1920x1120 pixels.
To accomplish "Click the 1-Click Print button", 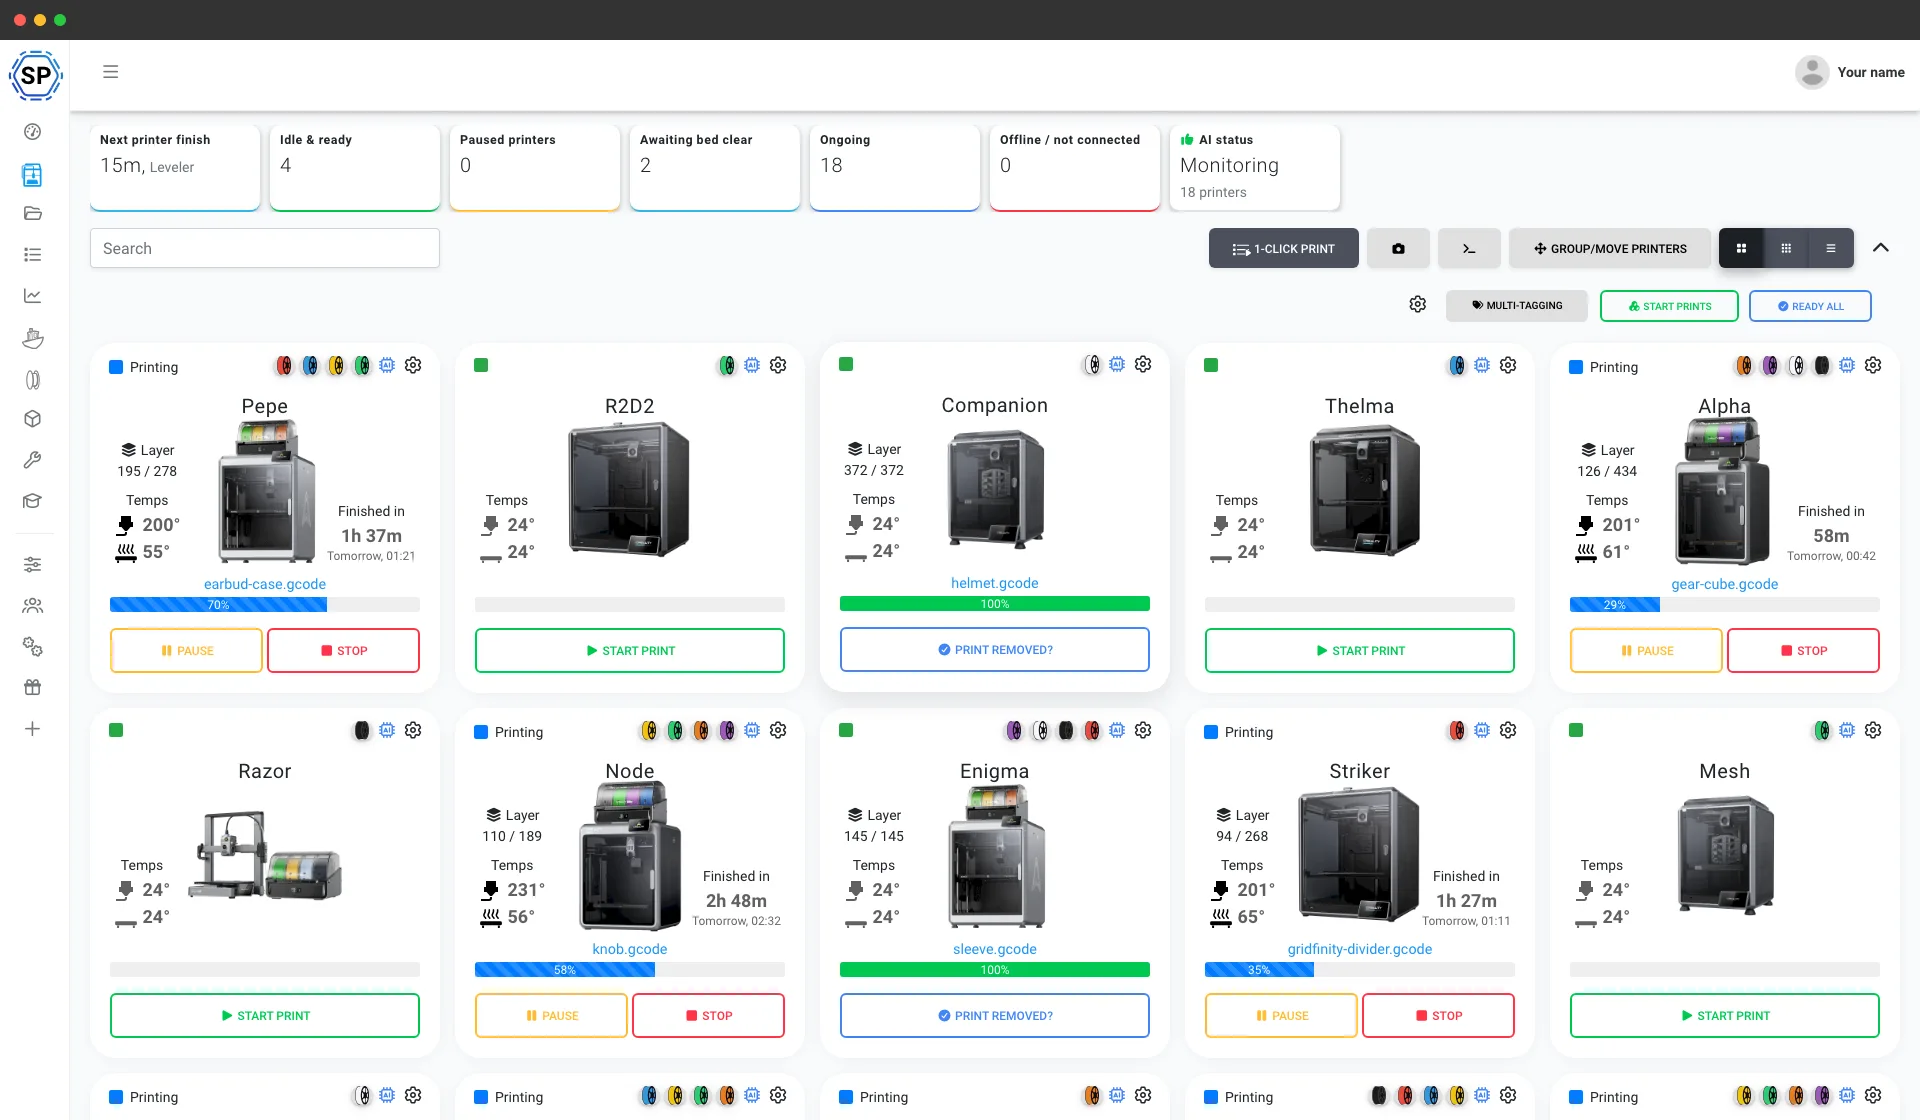I will click(x=1284, y=248).
